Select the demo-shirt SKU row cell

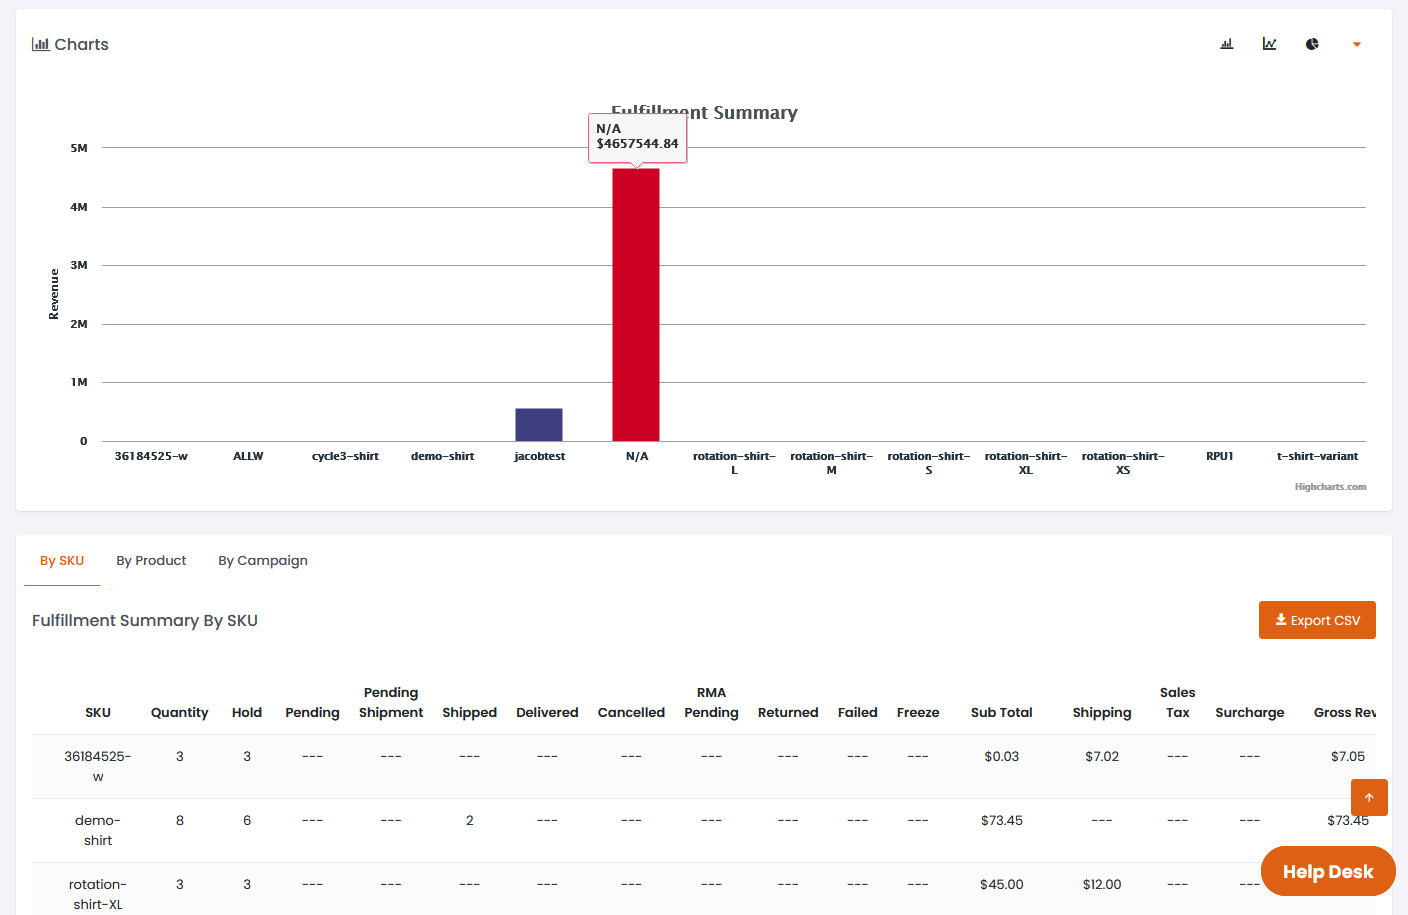(x=98, y=830)
